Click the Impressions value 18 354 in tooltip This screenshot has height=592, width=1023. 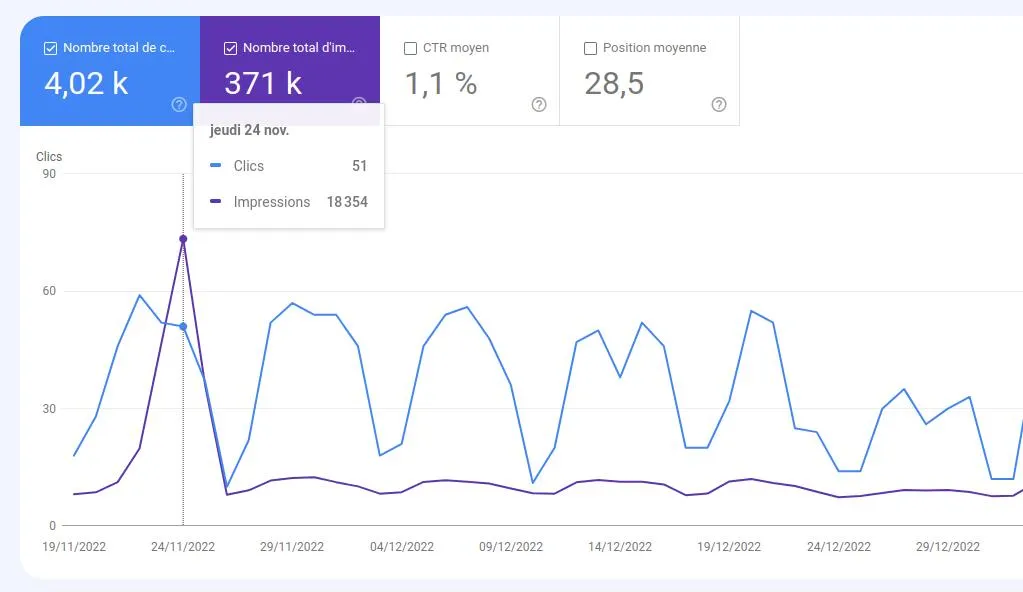pyautogui.click(x=350, y=201)
